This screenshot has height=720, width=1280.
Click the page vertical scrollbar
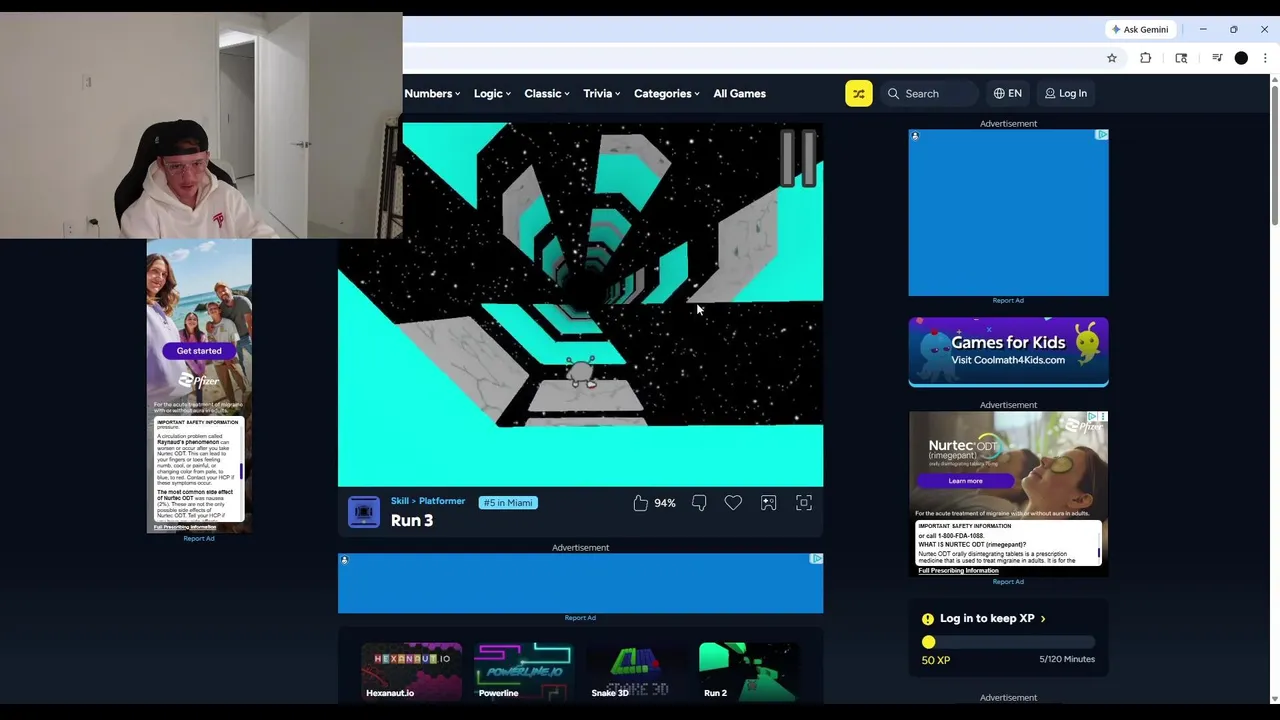point(1274,156)
